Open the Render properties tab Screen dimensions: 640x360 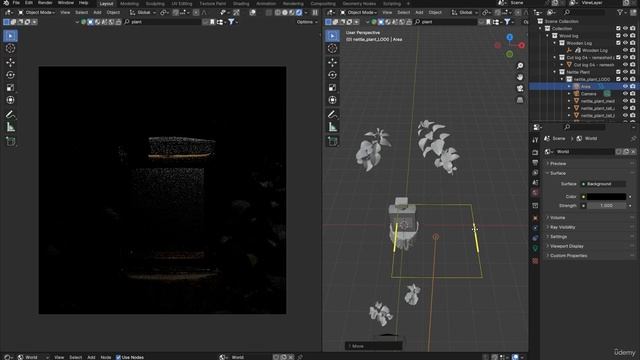tap(535, 153)
